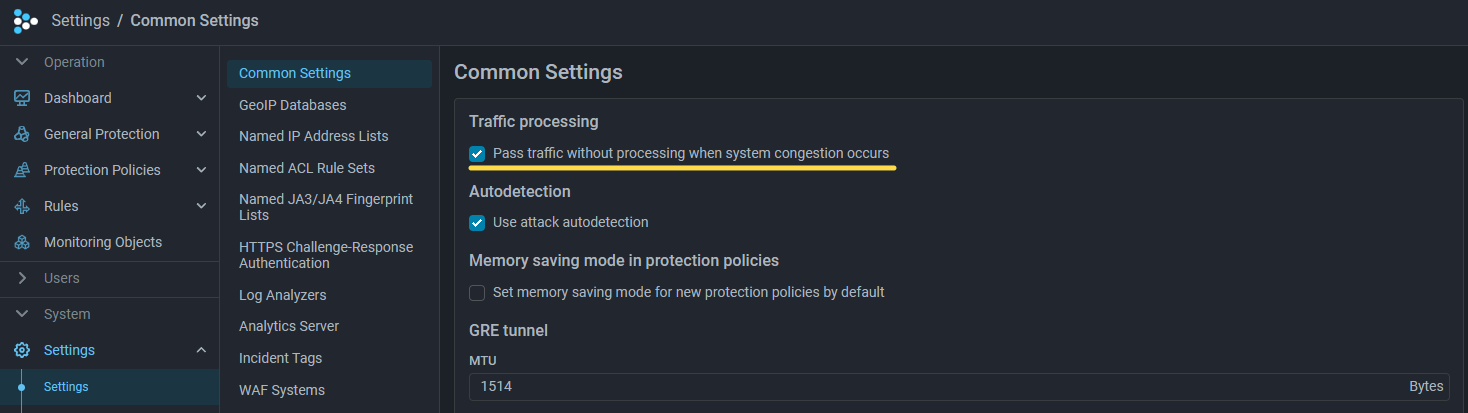Disable Use attack autodetection checkbox
Screen dimensions: 1468x413
(x=477, y=222)
